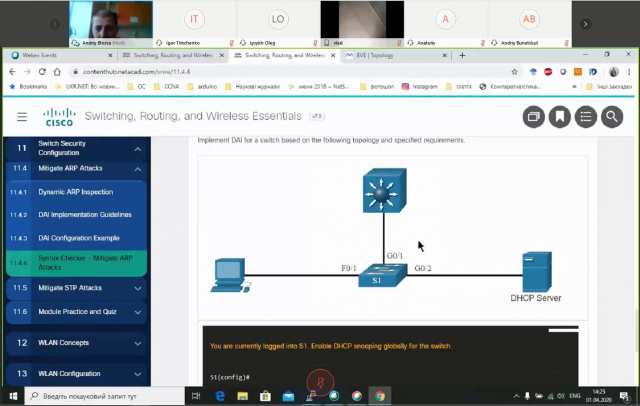Viewport: 640px width, 406px height.
Task: Open the hamburger navigation menu
Action: (22, 117)
